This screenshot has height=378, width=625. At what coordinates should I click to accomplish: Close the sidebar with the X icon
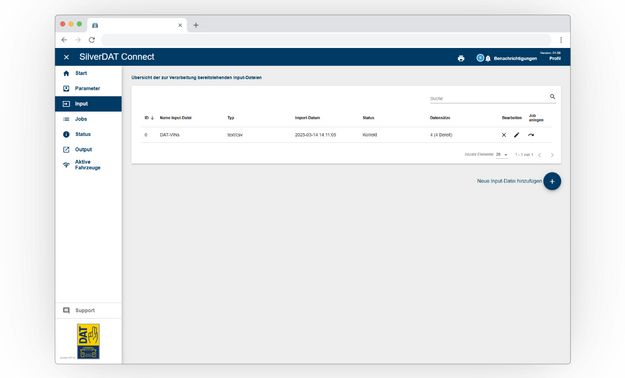(66, 57)
